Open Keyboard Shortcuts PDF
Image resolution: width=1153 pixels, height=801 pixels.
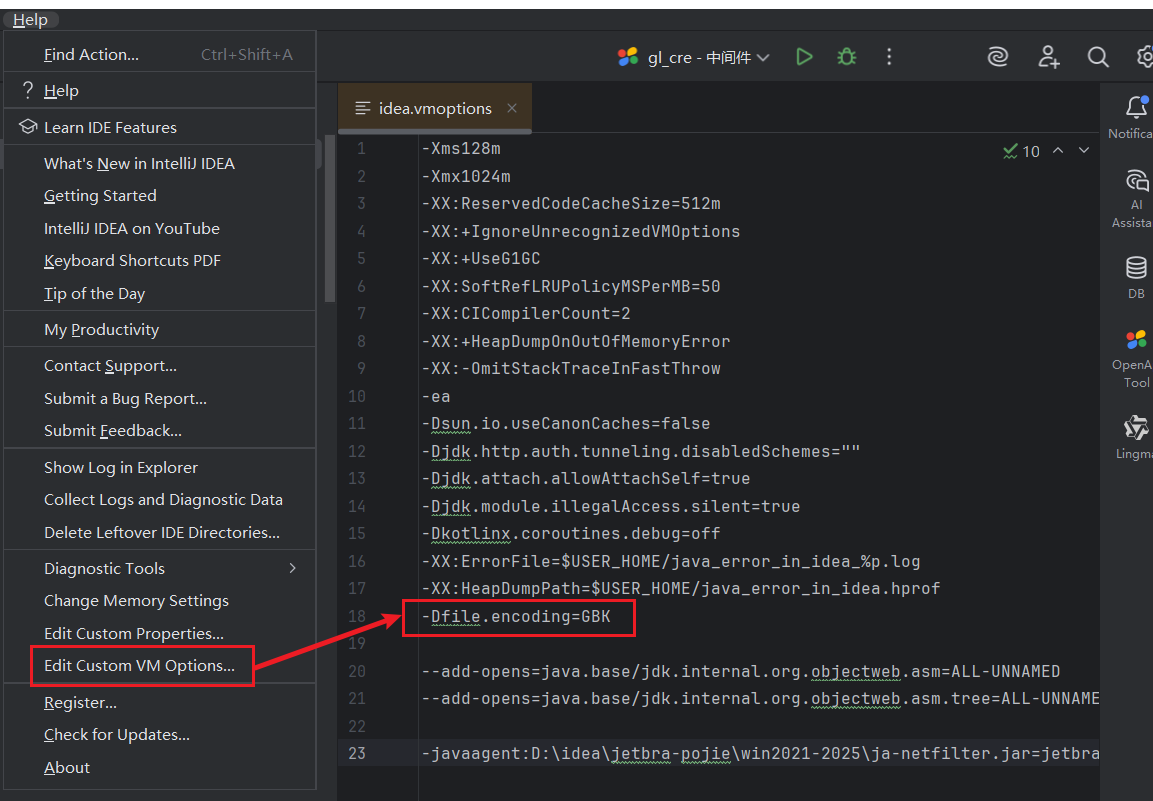pyautogui.click(x=160, y=260)
